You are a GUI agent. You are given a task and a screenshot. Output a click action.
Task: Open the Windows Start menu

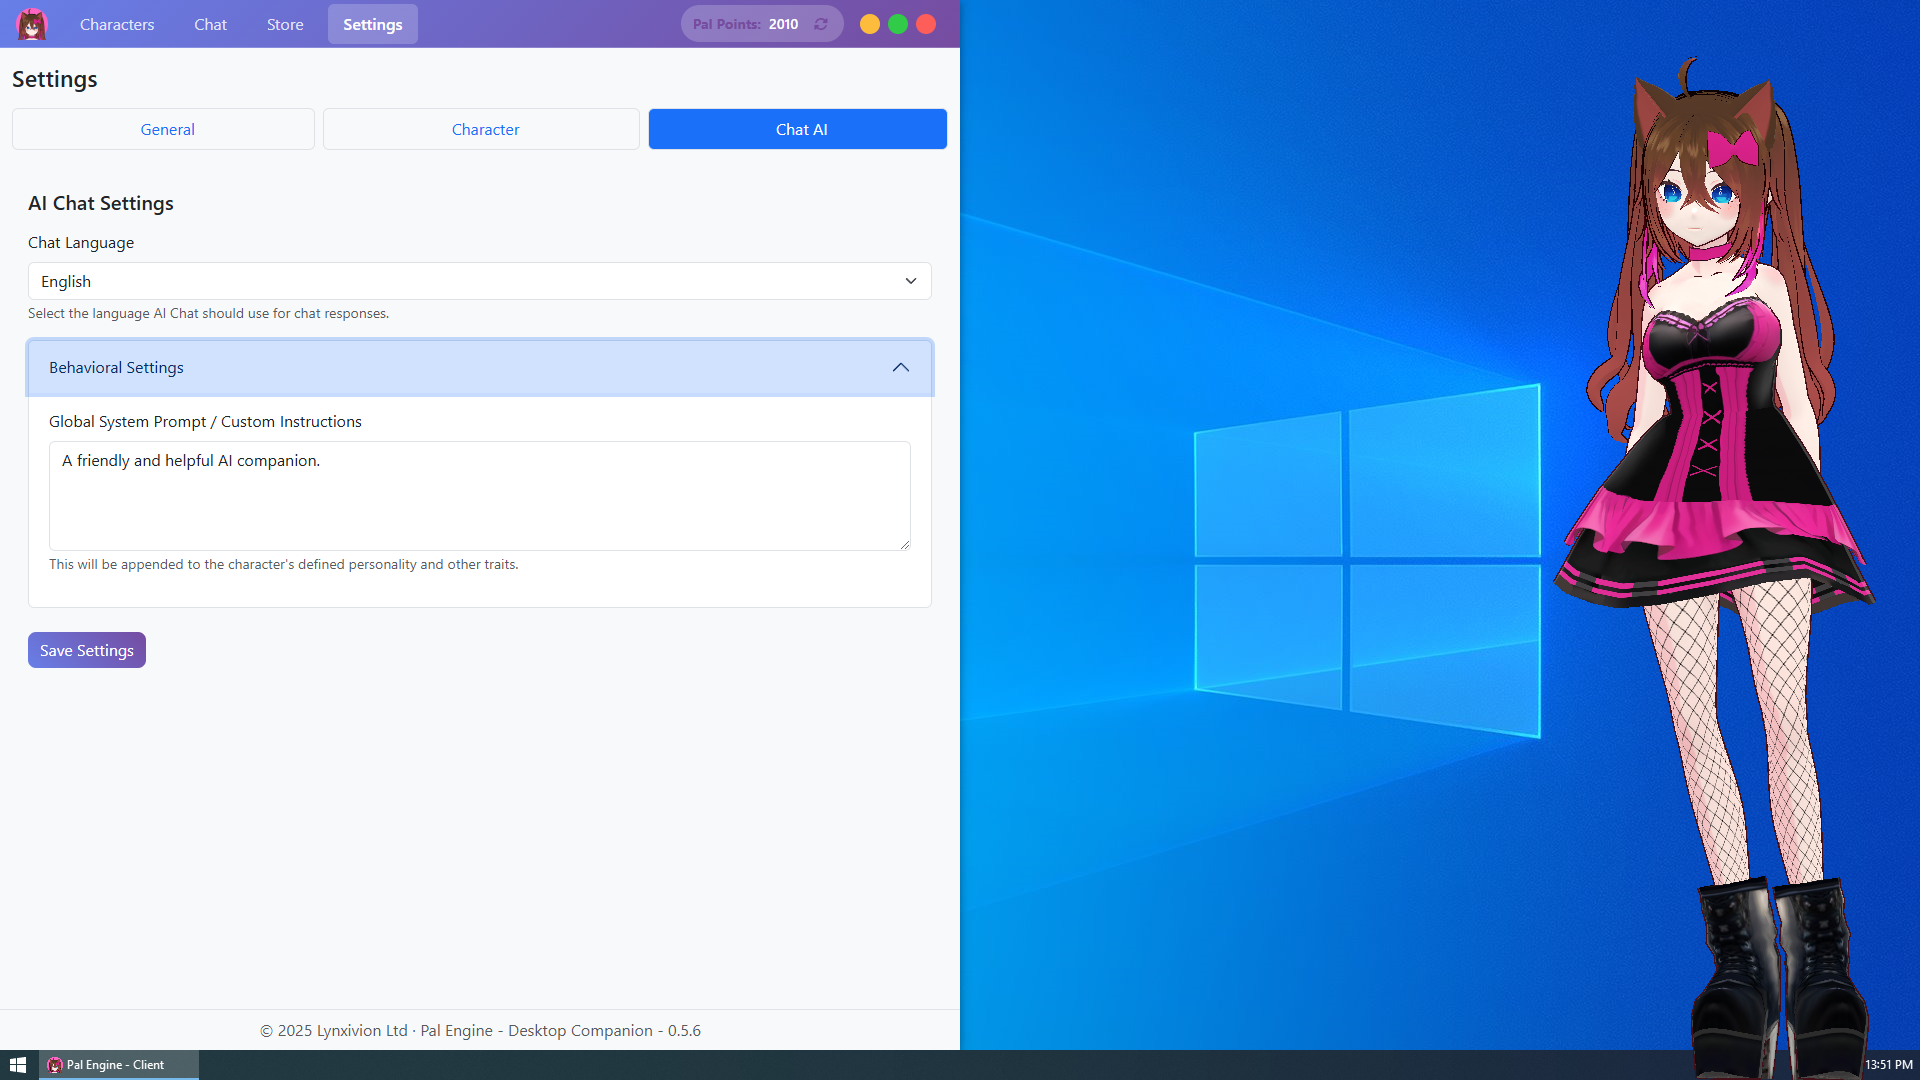pyautogui.click(x=17, y=1064)
